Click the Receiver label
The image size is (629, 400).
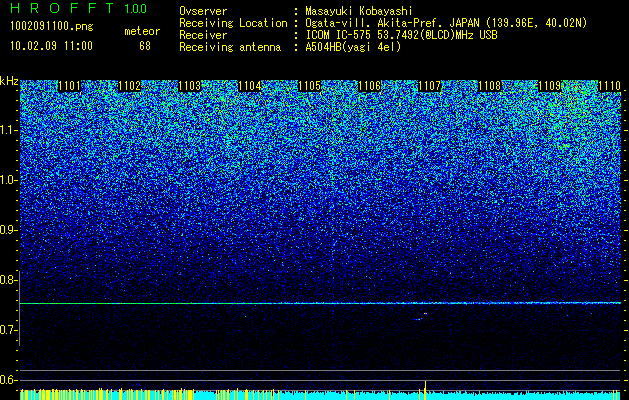(203, 35)
